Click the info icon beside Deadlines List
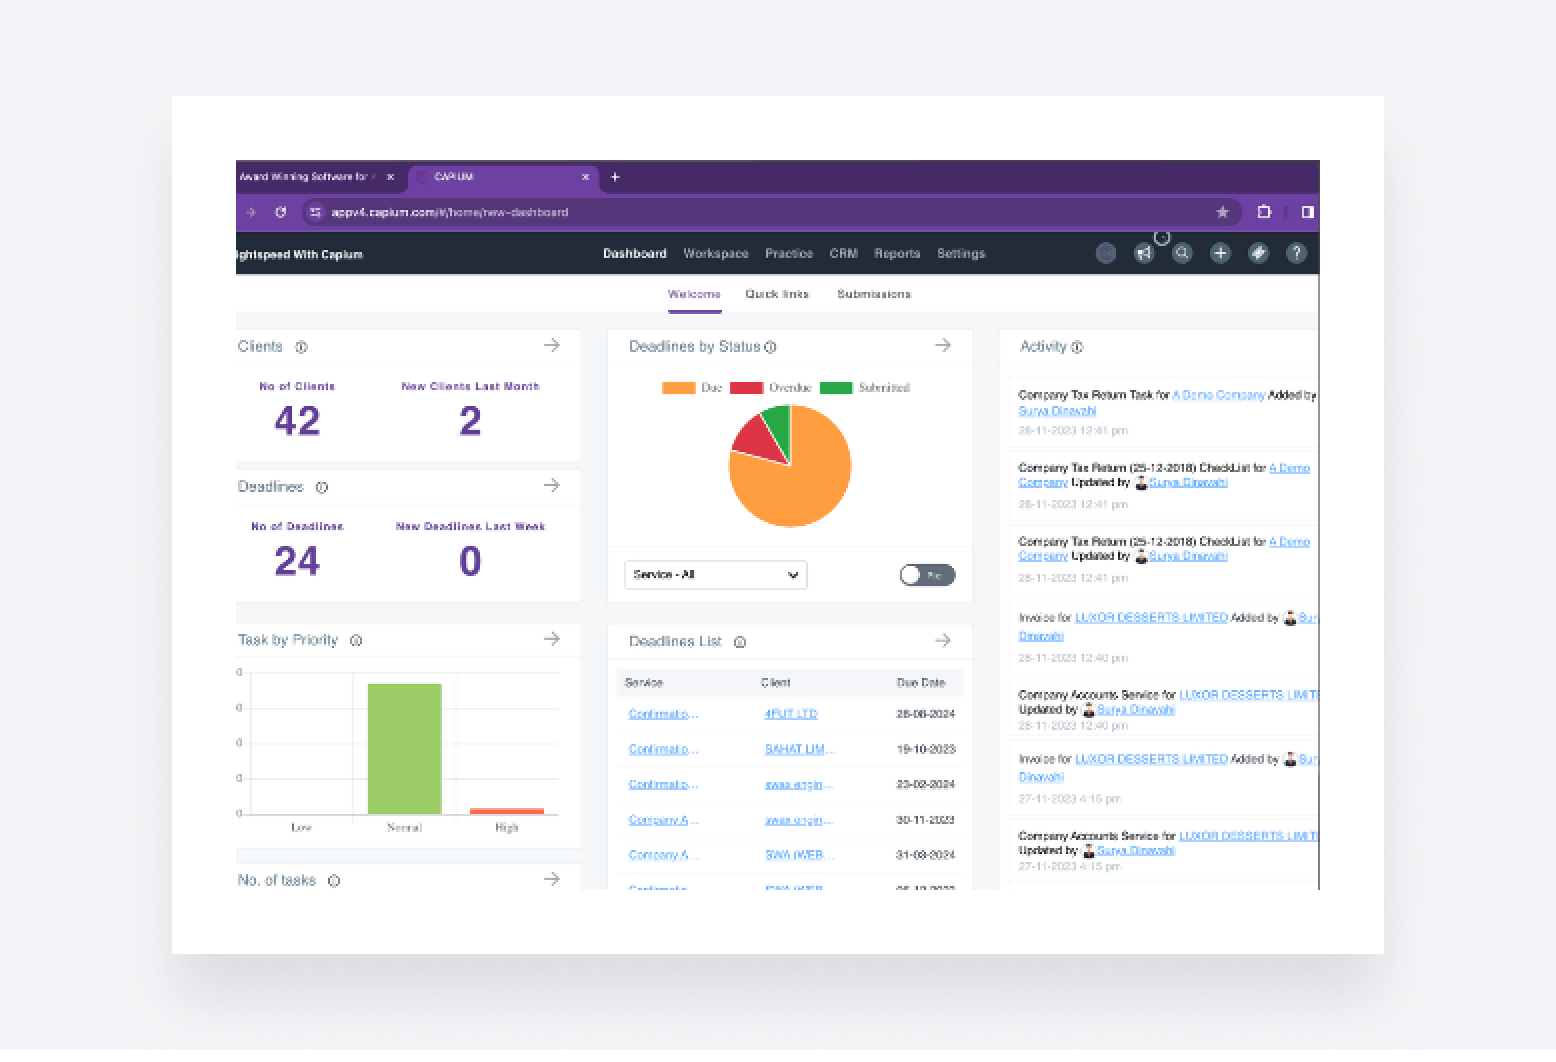 740,642
